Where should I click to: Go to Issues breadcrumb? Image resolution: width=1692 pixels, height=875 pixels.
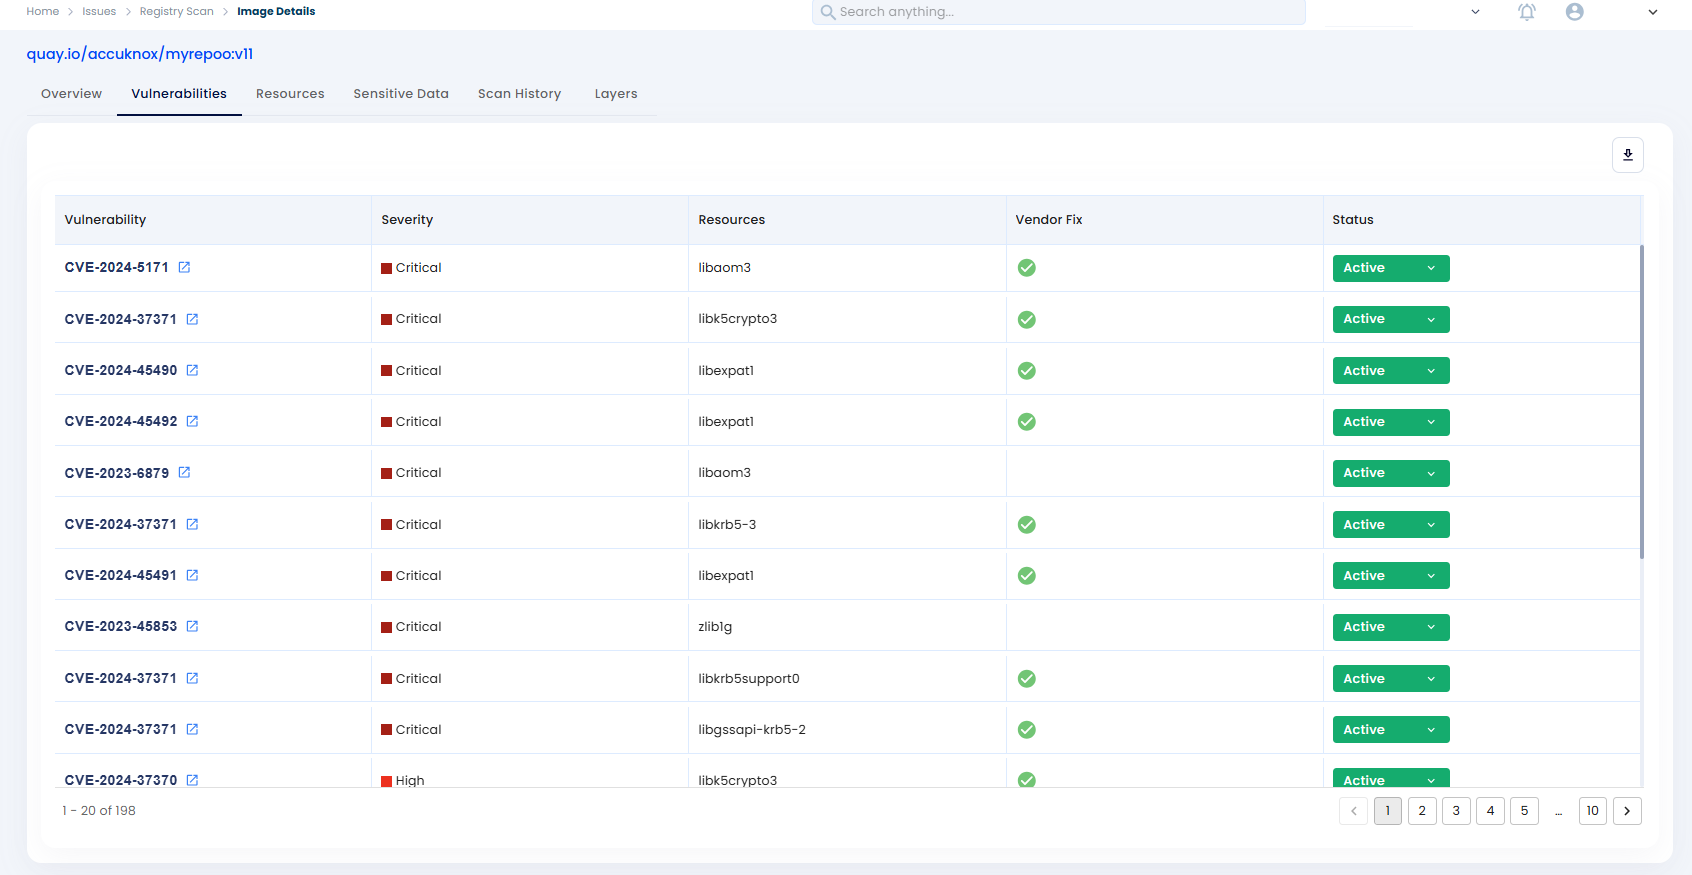click(x=99, y=12)
